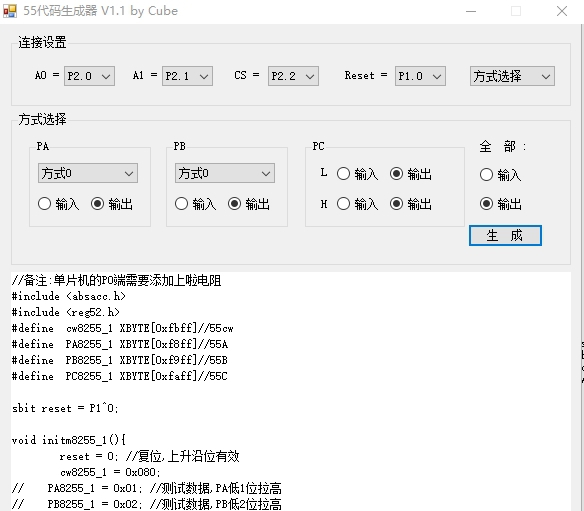Image resolution: width=584 pixels, height=511 pixels.
Task: Select 输出 radio button for PA
Action: [x=112, y=204]
